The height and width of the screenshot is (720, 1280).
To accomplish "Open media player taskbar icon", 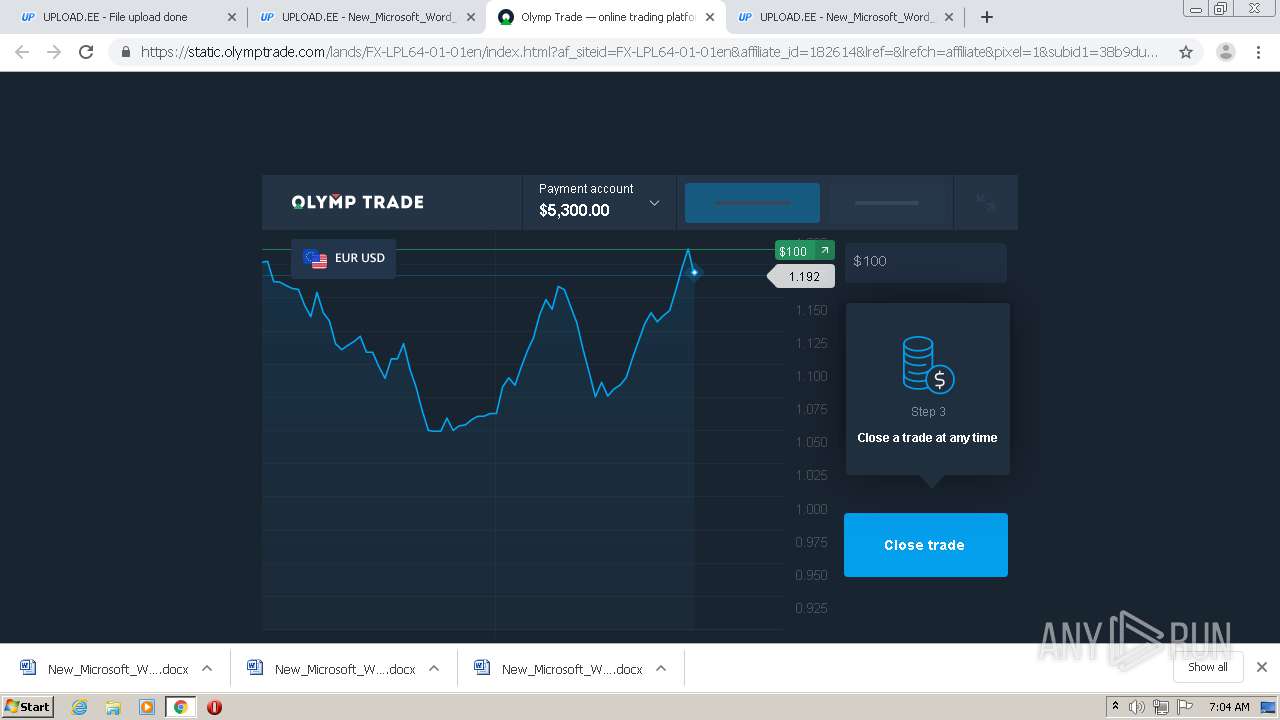I will [x=147, y=707].
